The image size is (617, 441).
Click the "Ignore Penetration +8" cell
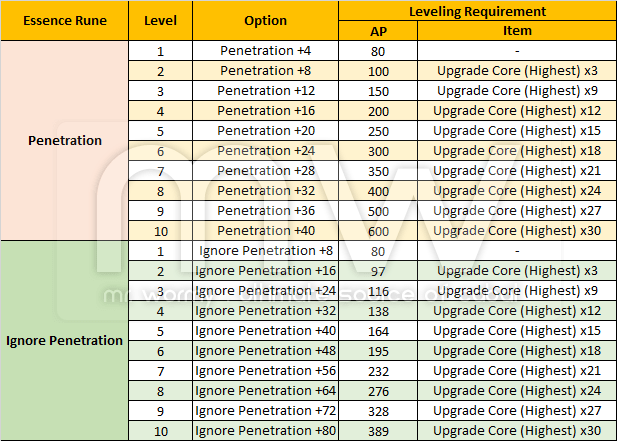click(265, 250)
